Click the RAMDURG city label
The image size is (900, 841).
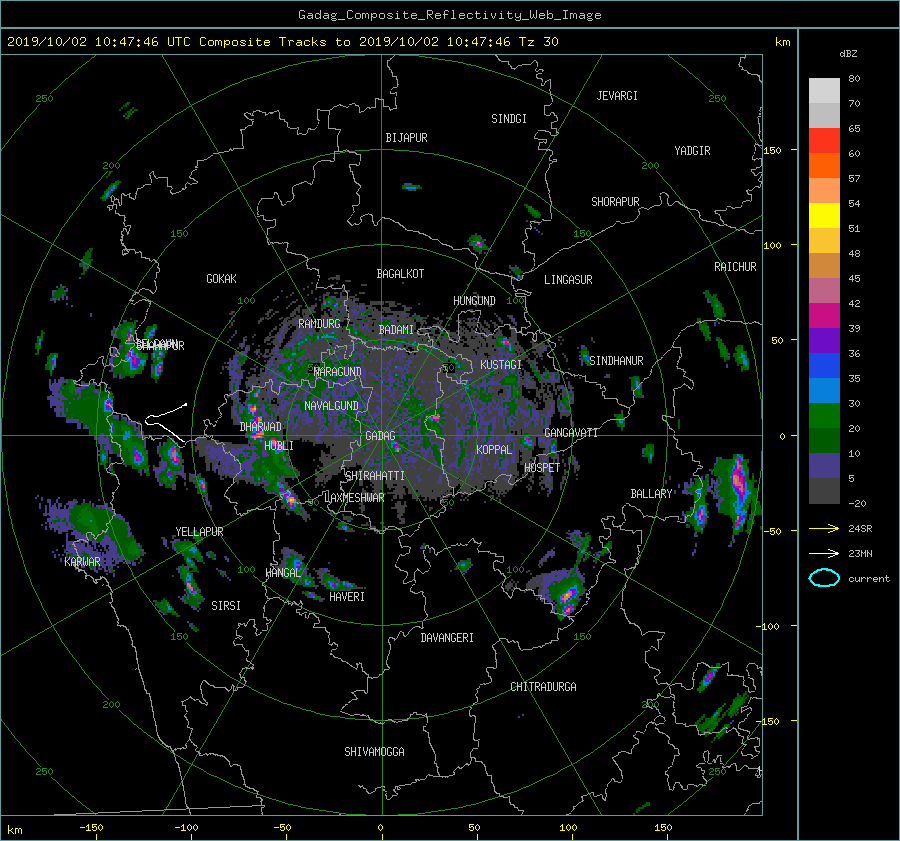pyautogui.click(x=319, y=324)
